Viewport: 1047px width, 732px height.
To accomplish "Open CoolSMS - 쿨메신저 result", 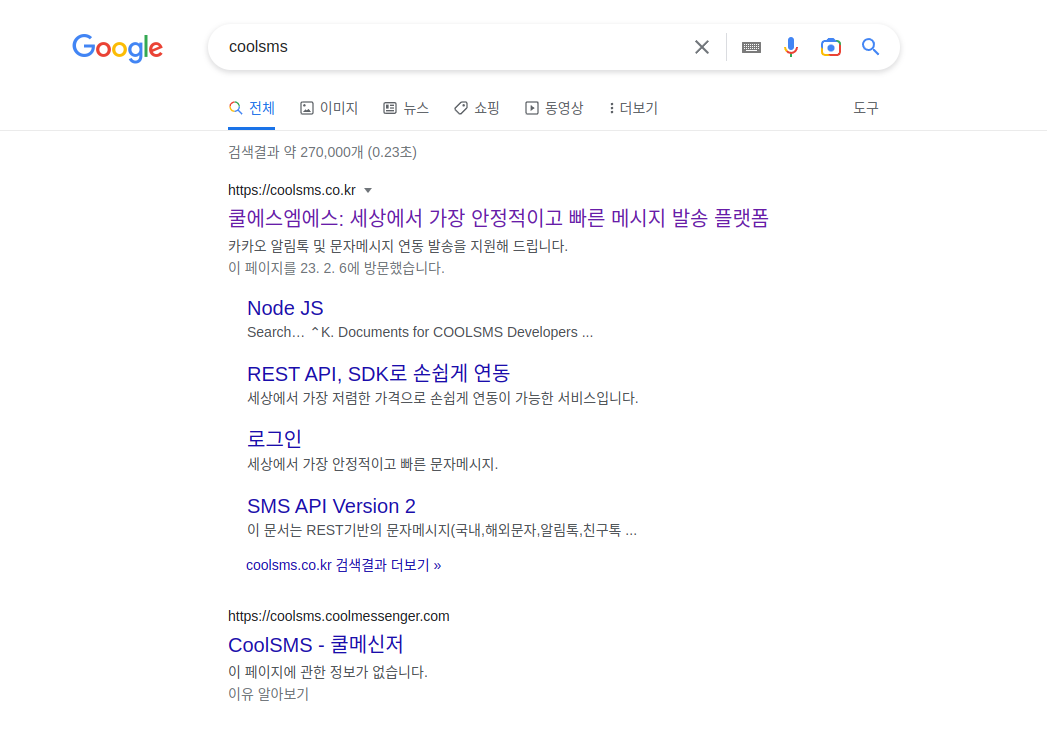I will pos(316,645).
